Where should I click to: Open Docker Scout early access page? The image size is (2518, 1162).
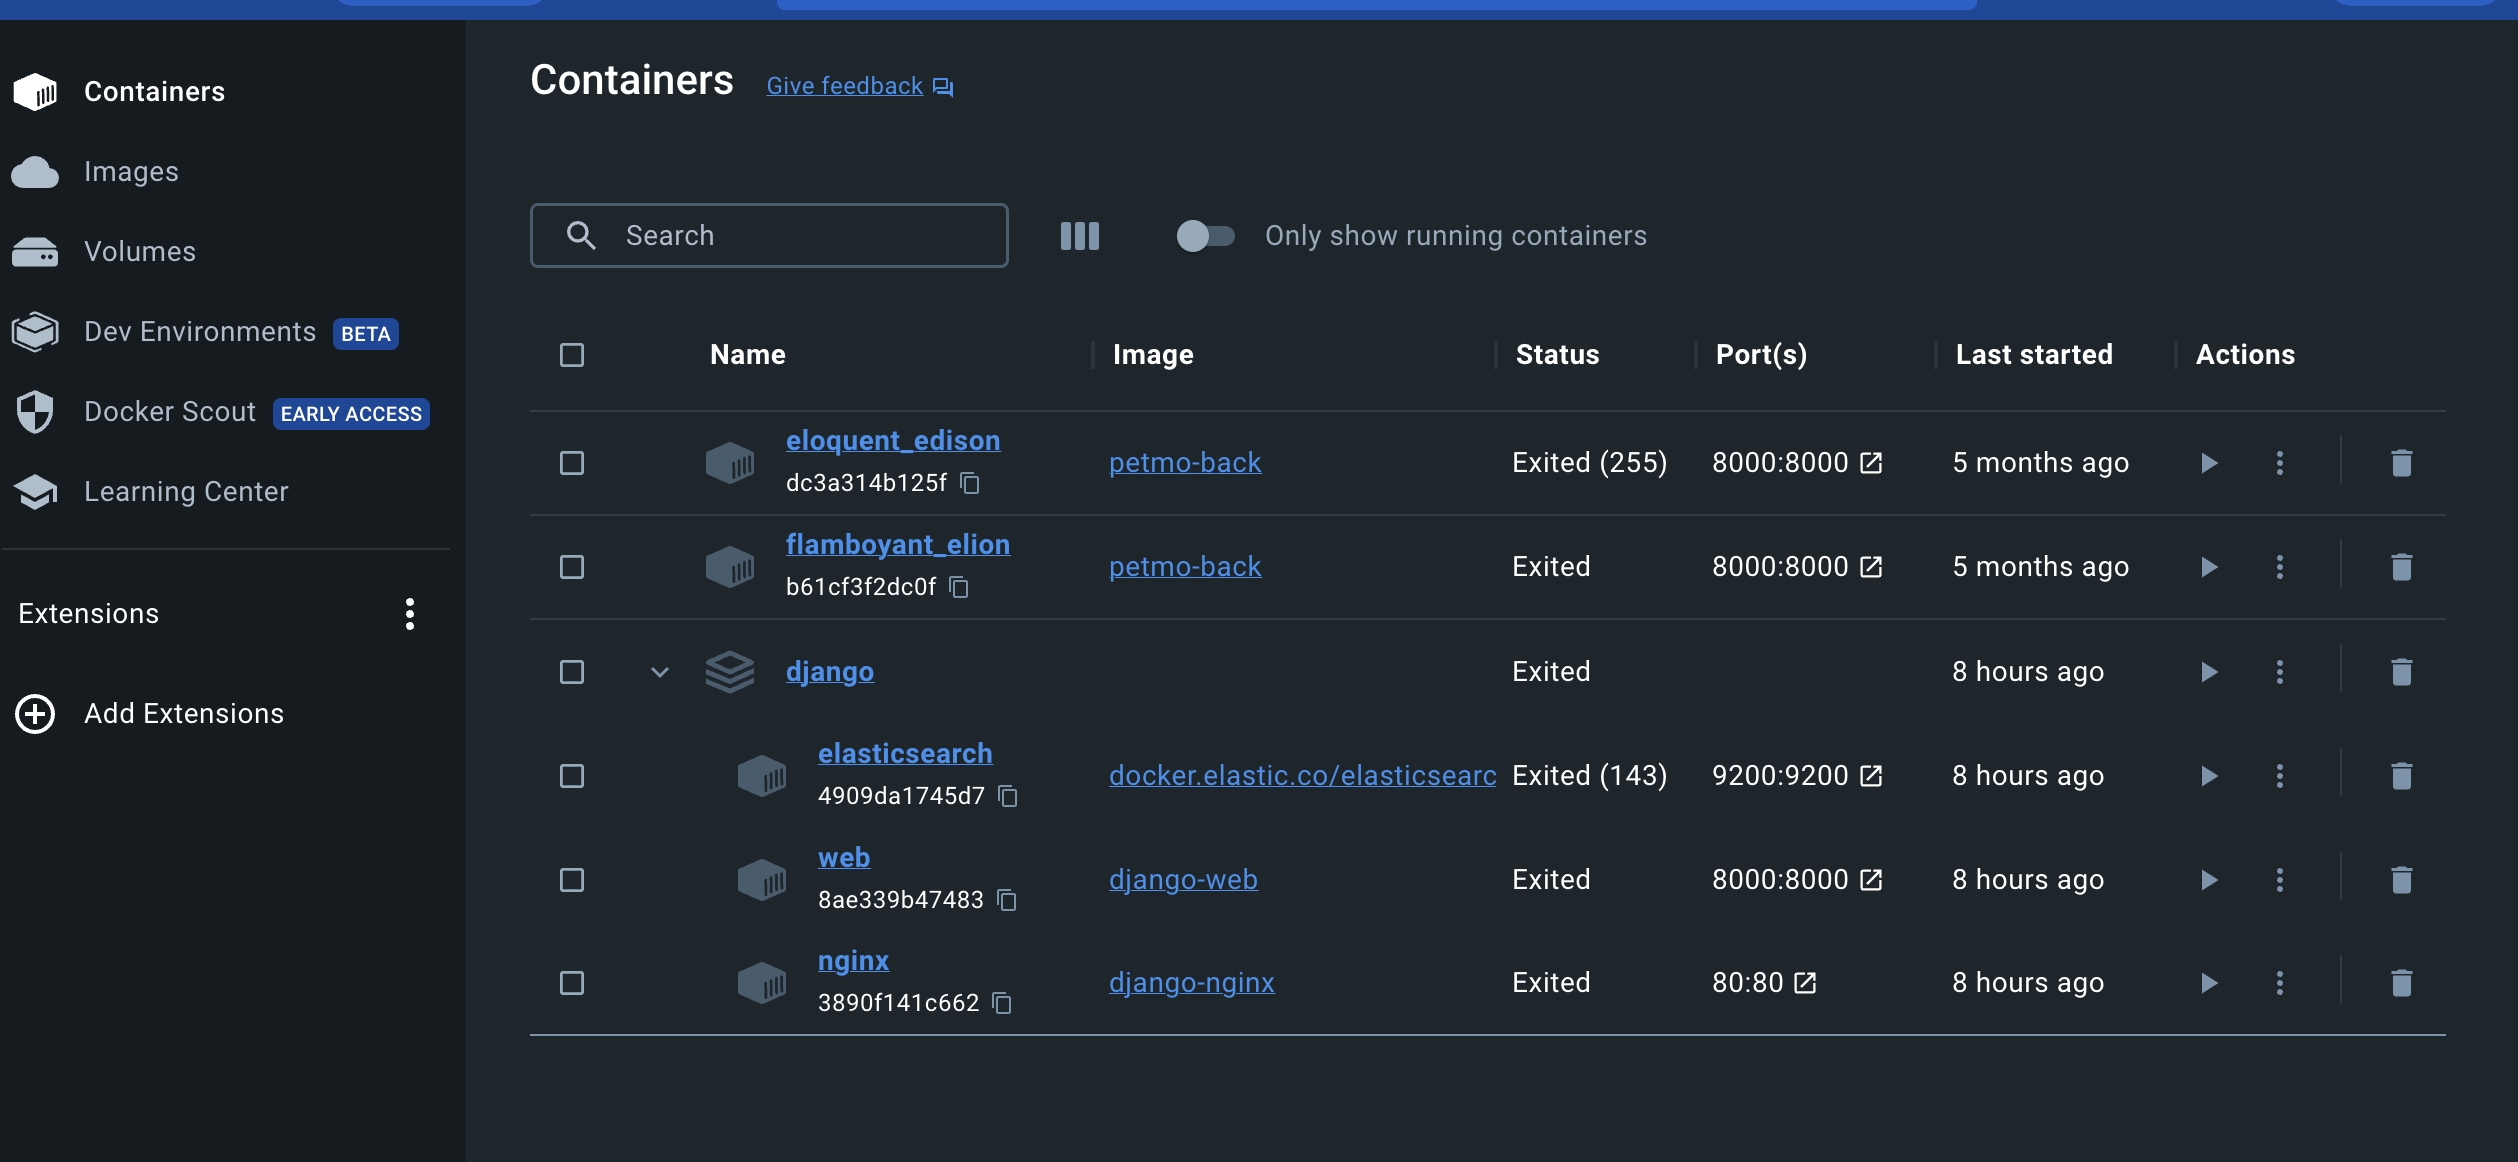[x=169, y=411]
